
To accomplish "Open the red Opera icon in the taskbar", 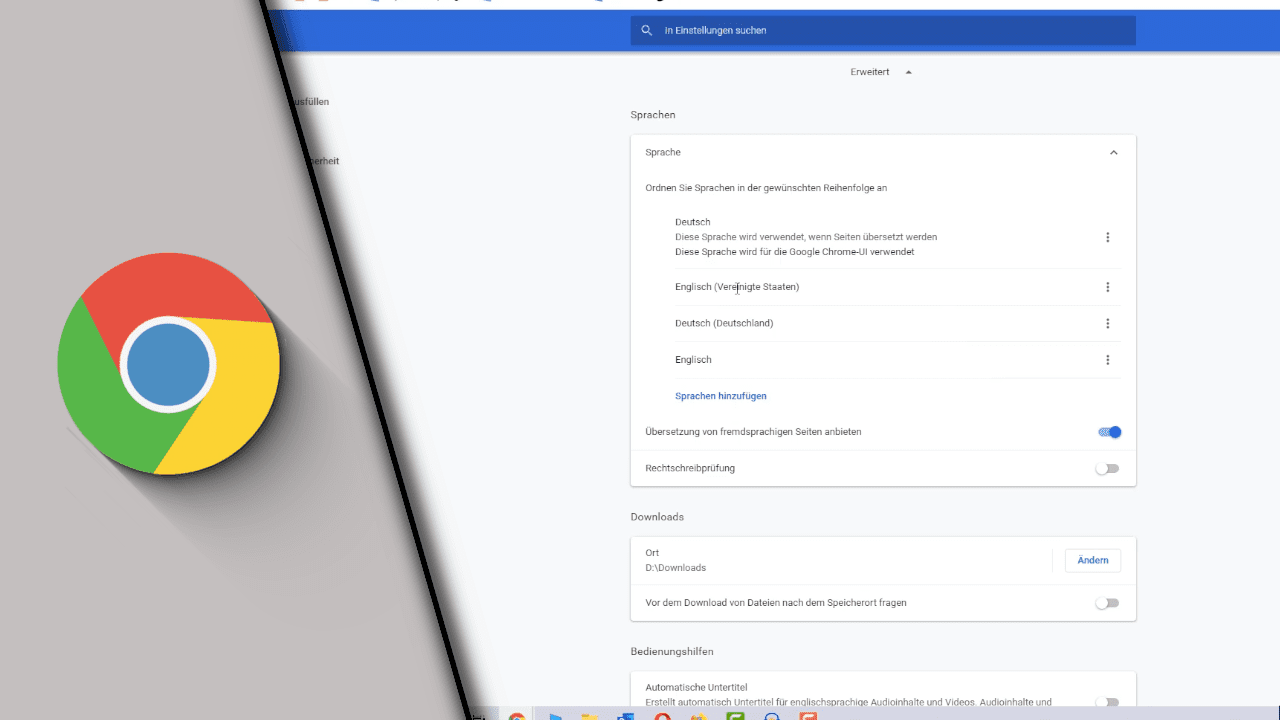I will [662, 715].
